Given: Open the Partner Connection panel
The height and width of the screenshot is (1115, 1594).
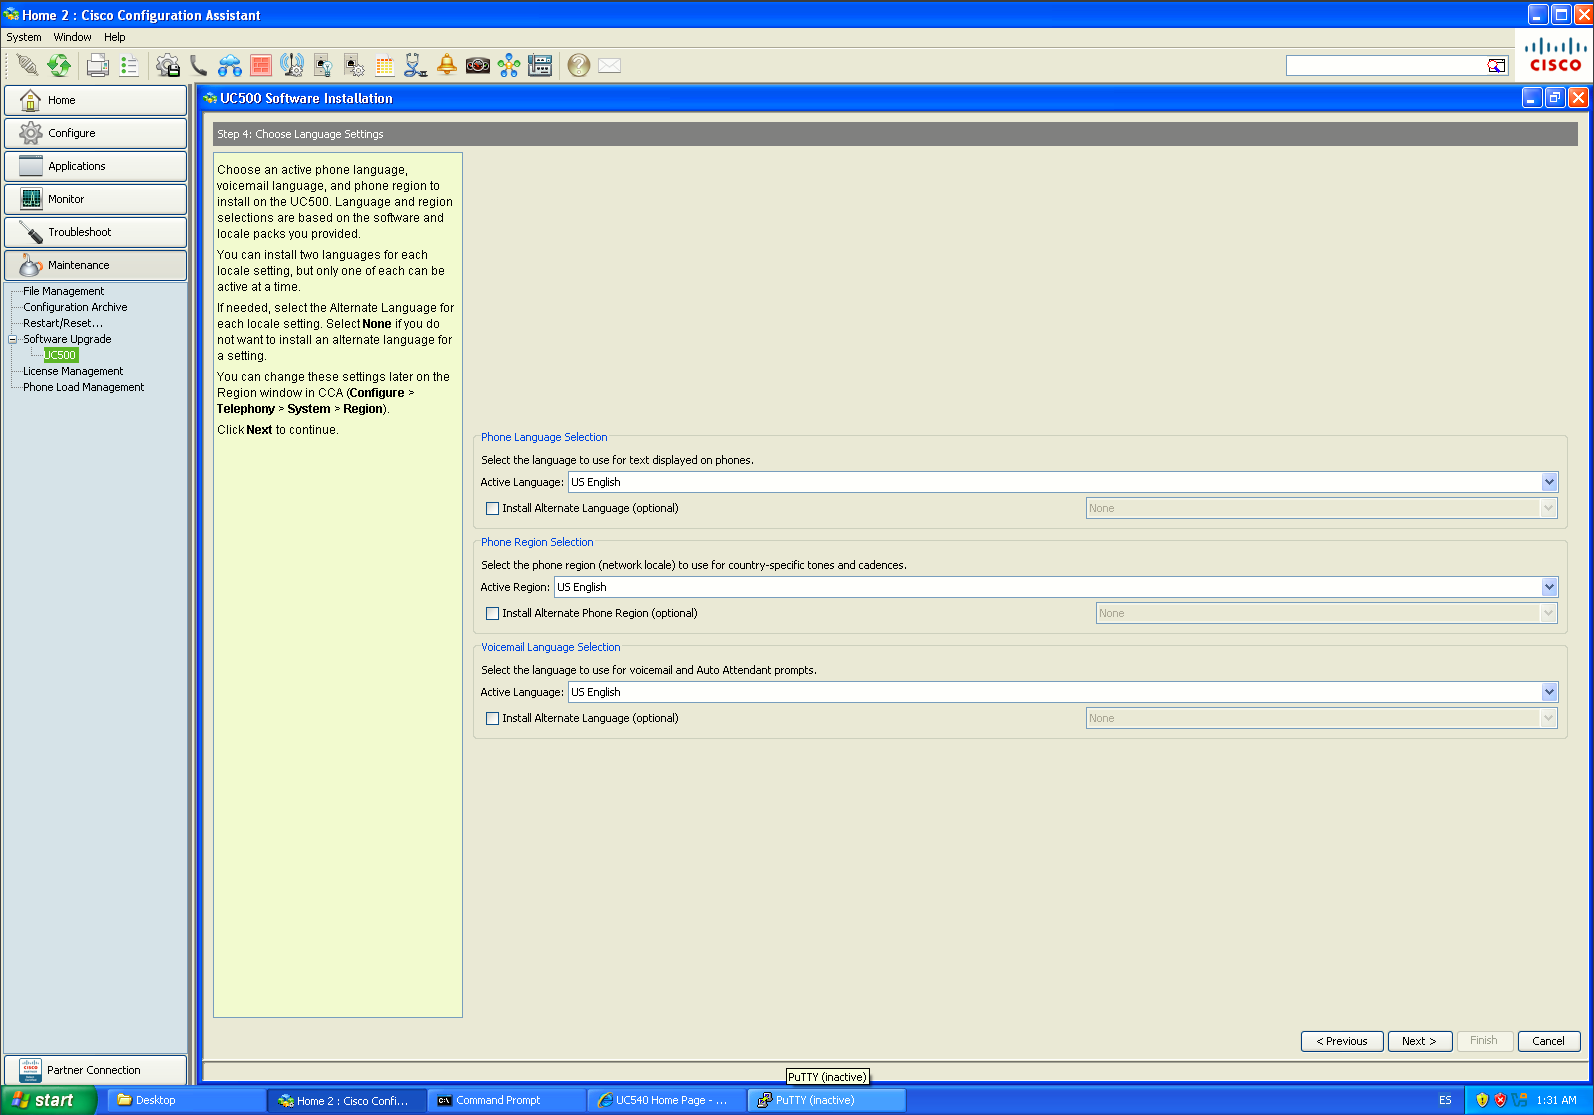Looking at the screenshot, I should [x=95, y=1070].
